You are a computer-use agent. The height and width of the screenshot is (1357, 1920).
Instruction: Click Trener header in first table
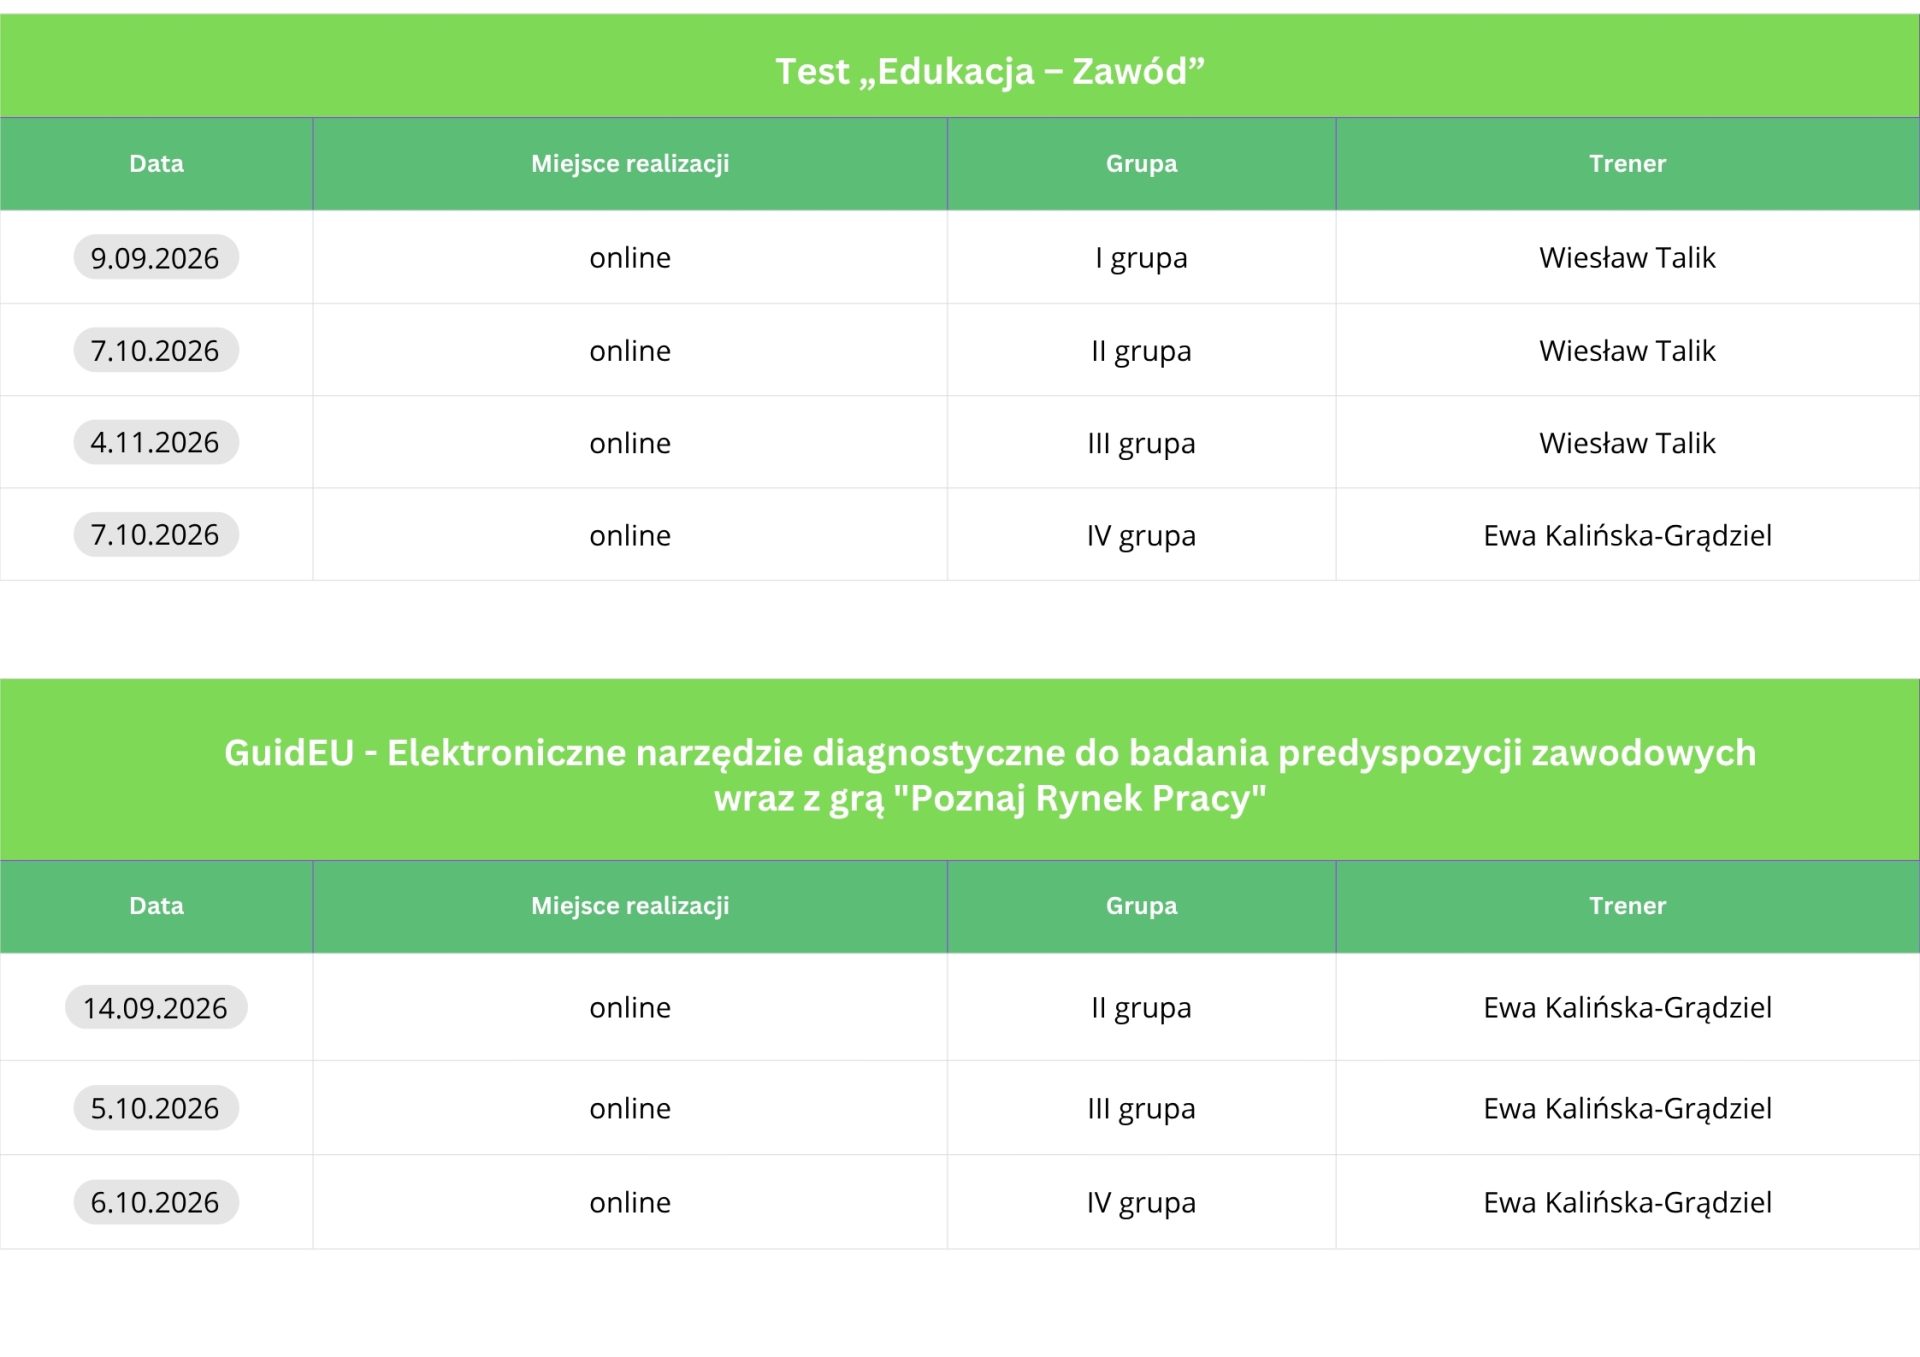1628,164
